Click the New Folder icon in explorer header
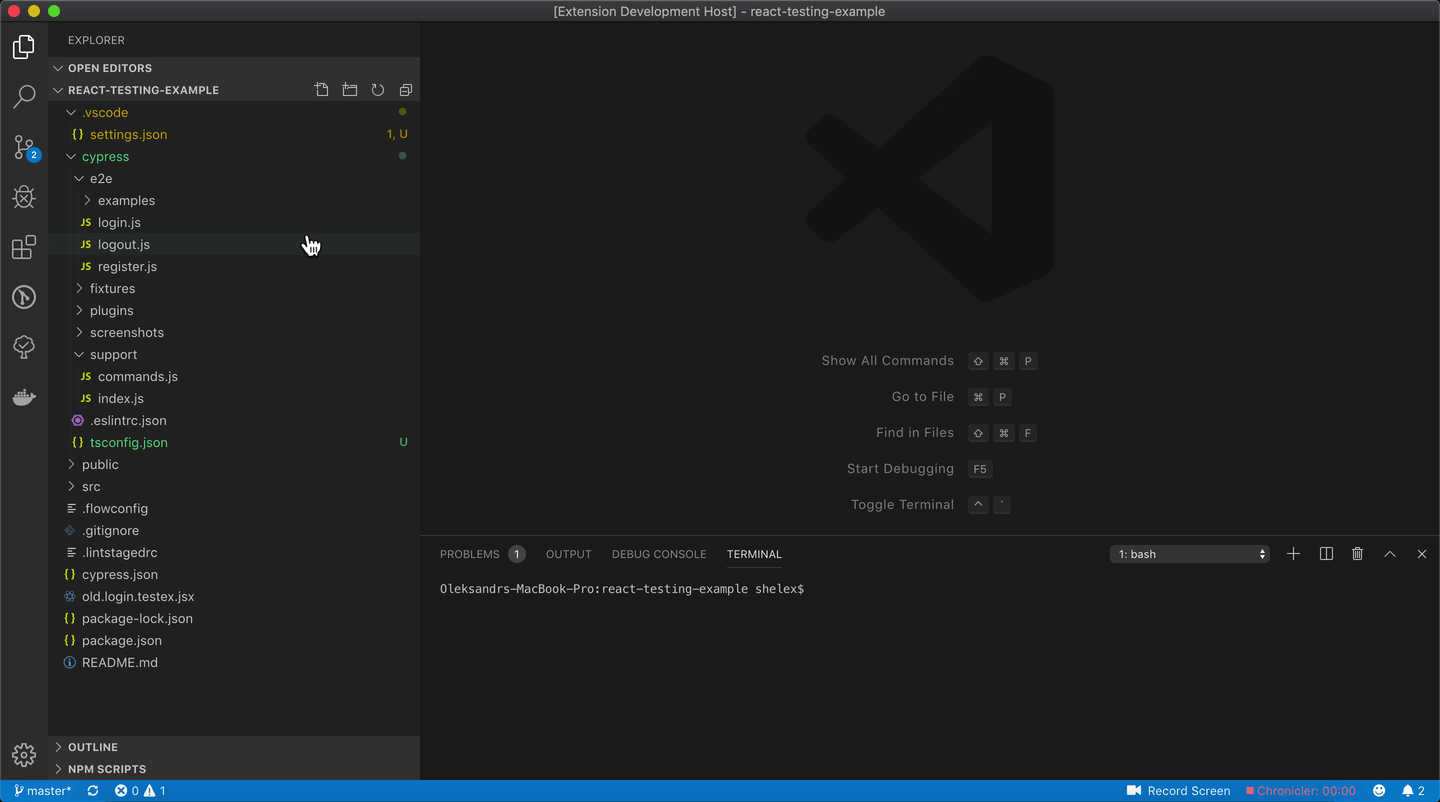1440x802 pixels. (350, 90)
